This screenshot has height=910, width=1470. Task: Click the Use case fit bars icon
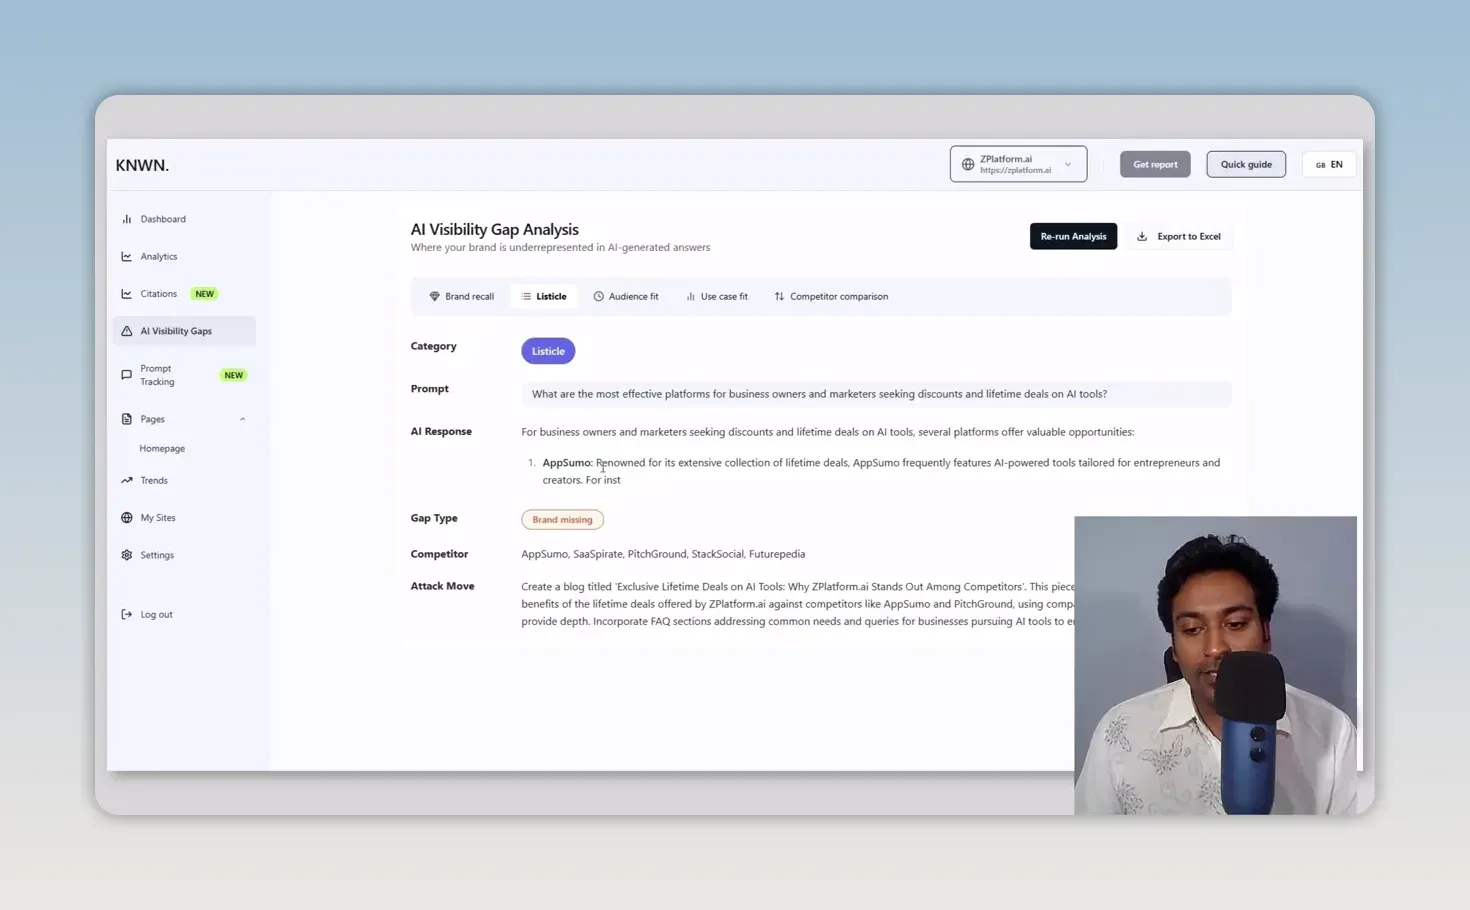pos(690,296)
